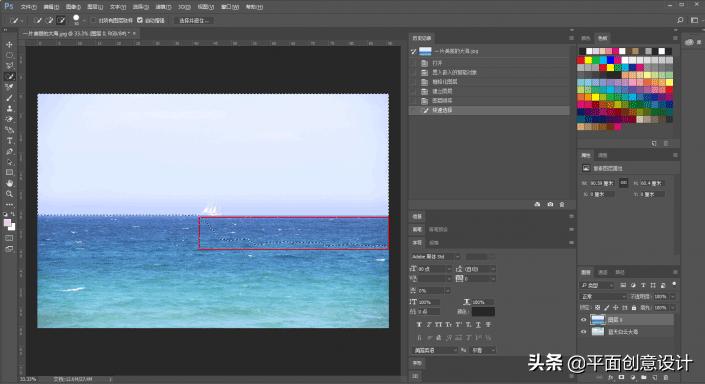Create new group folder icon in Layers panel
The image size is (705, 384).
[644, 377]
